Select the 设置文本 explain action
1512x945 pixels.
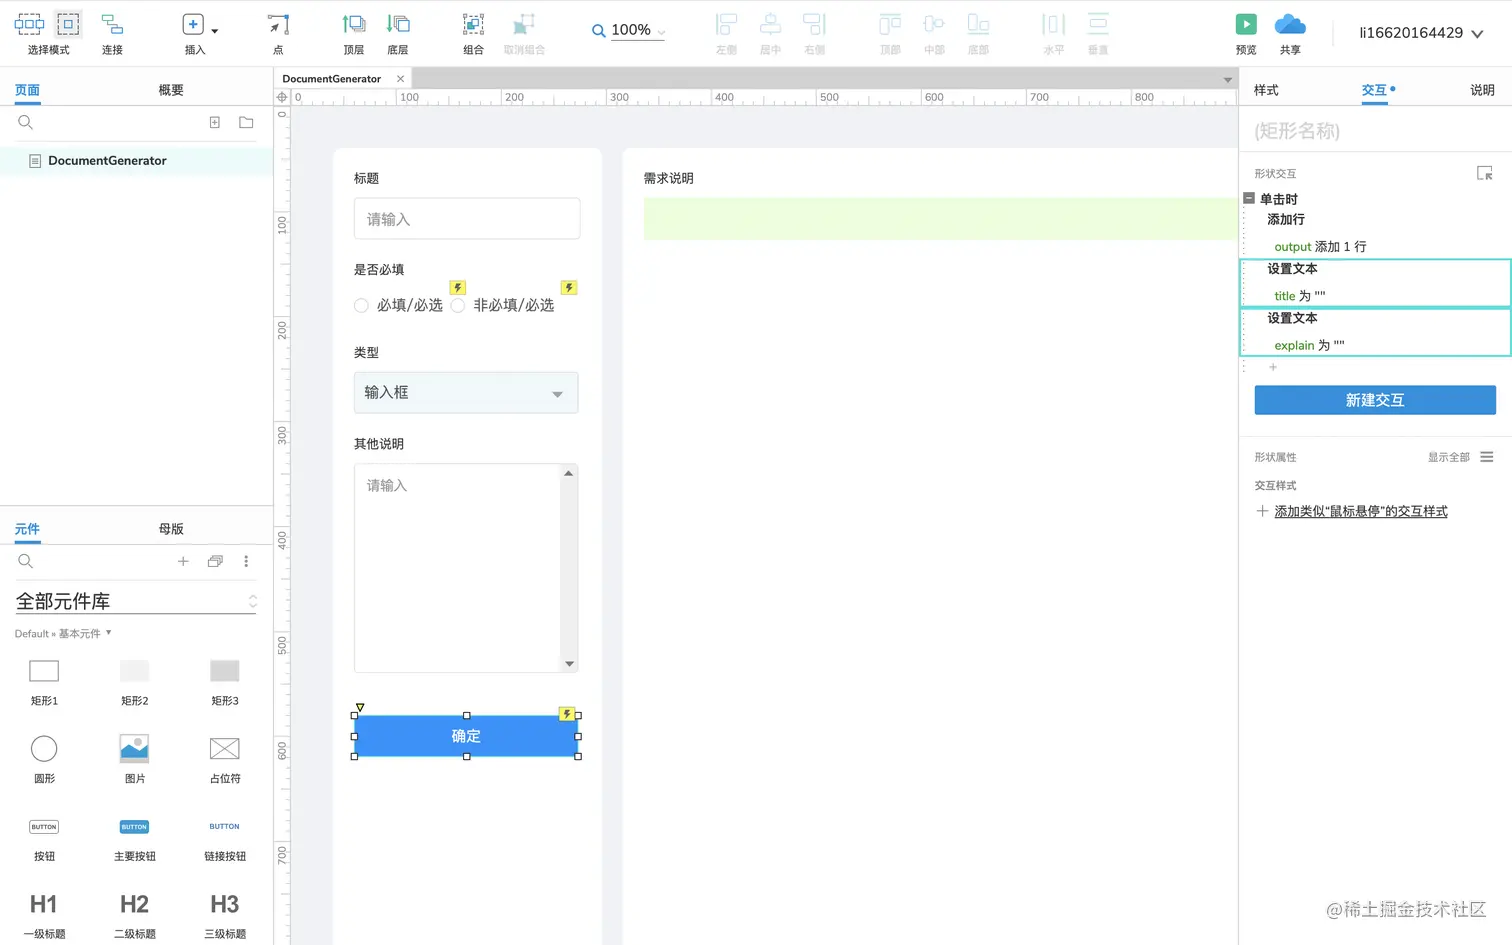[1375, 332]
